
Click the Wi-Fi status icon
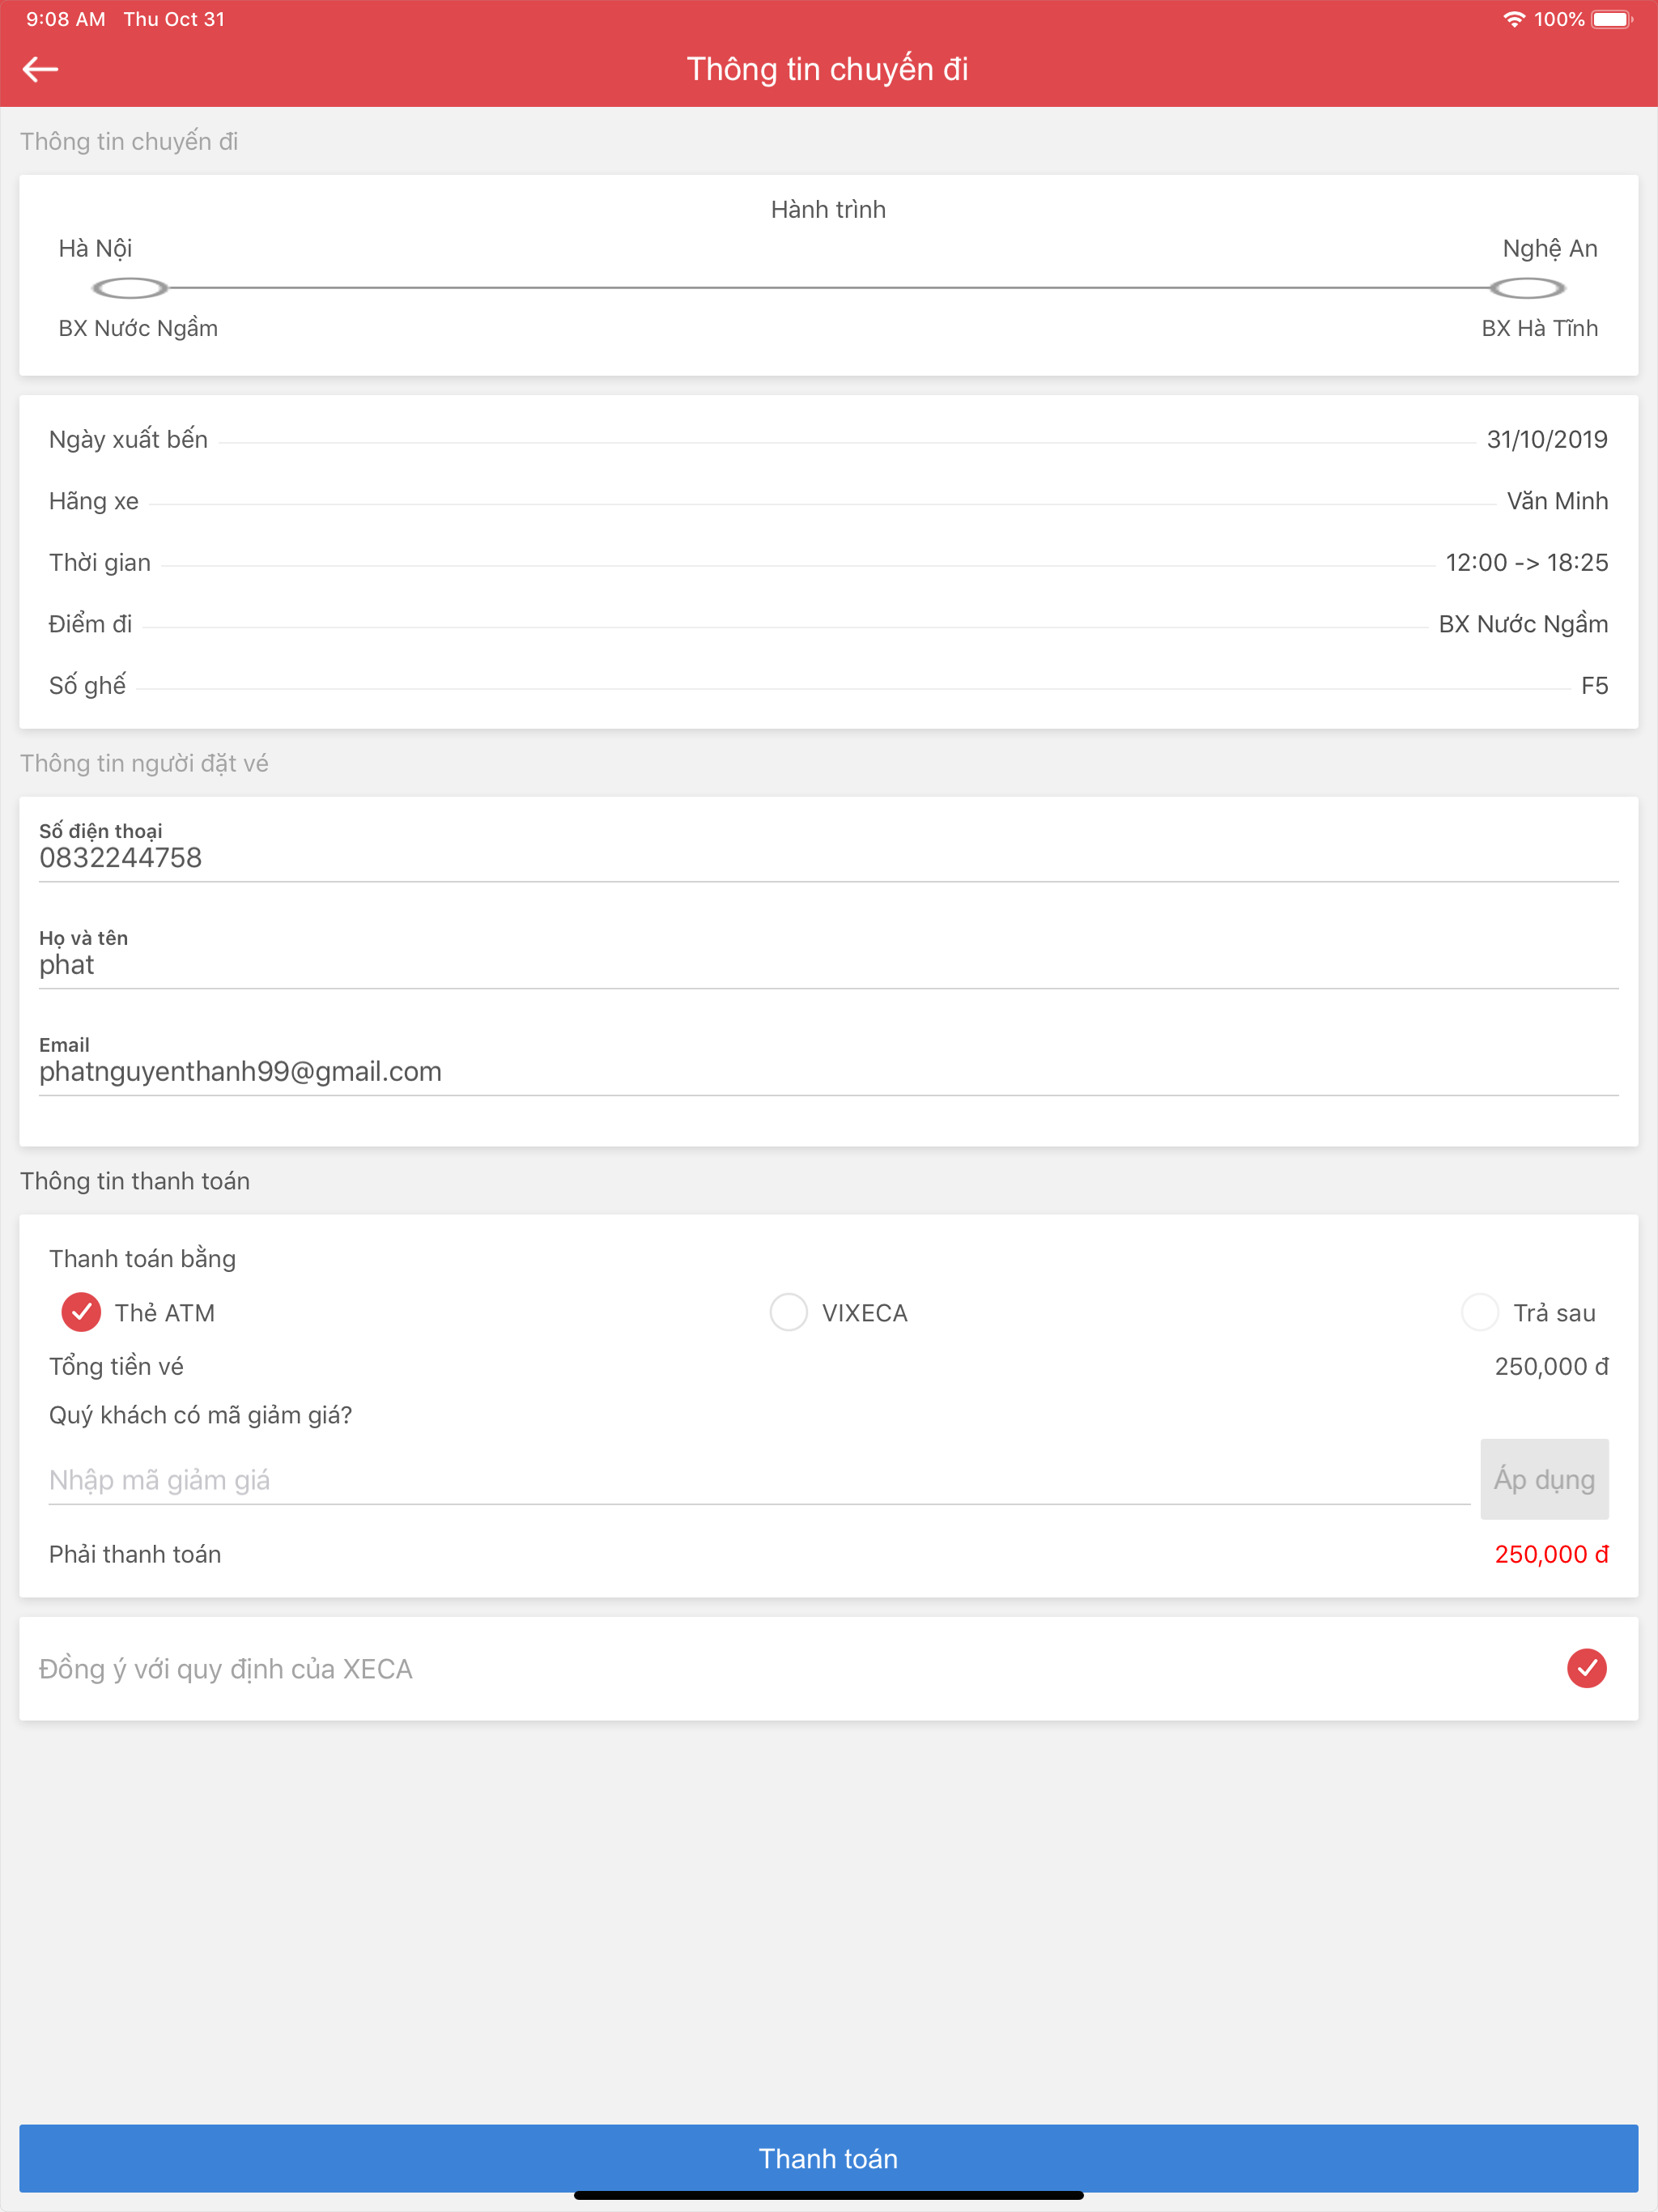tap(1514, 19)
